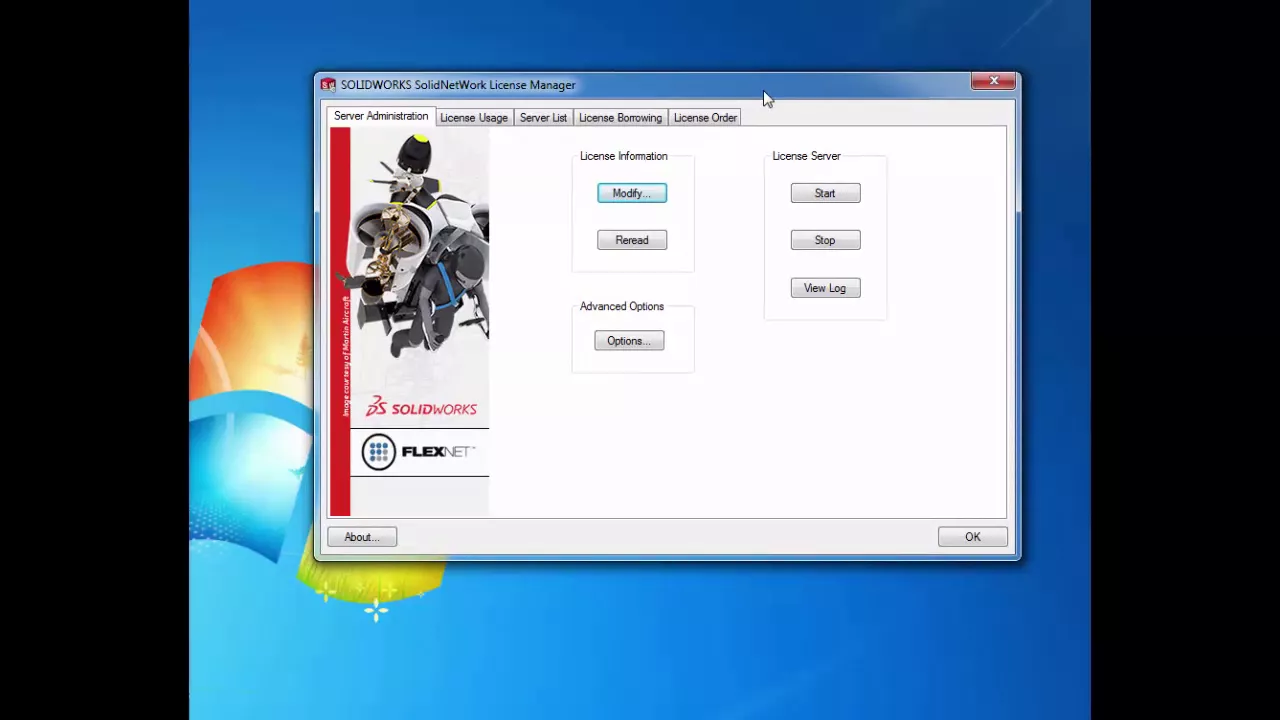Viewport: 1280px width, 720px height.
Task: Open the License Usage tab
Action: [x=474, y=118]
